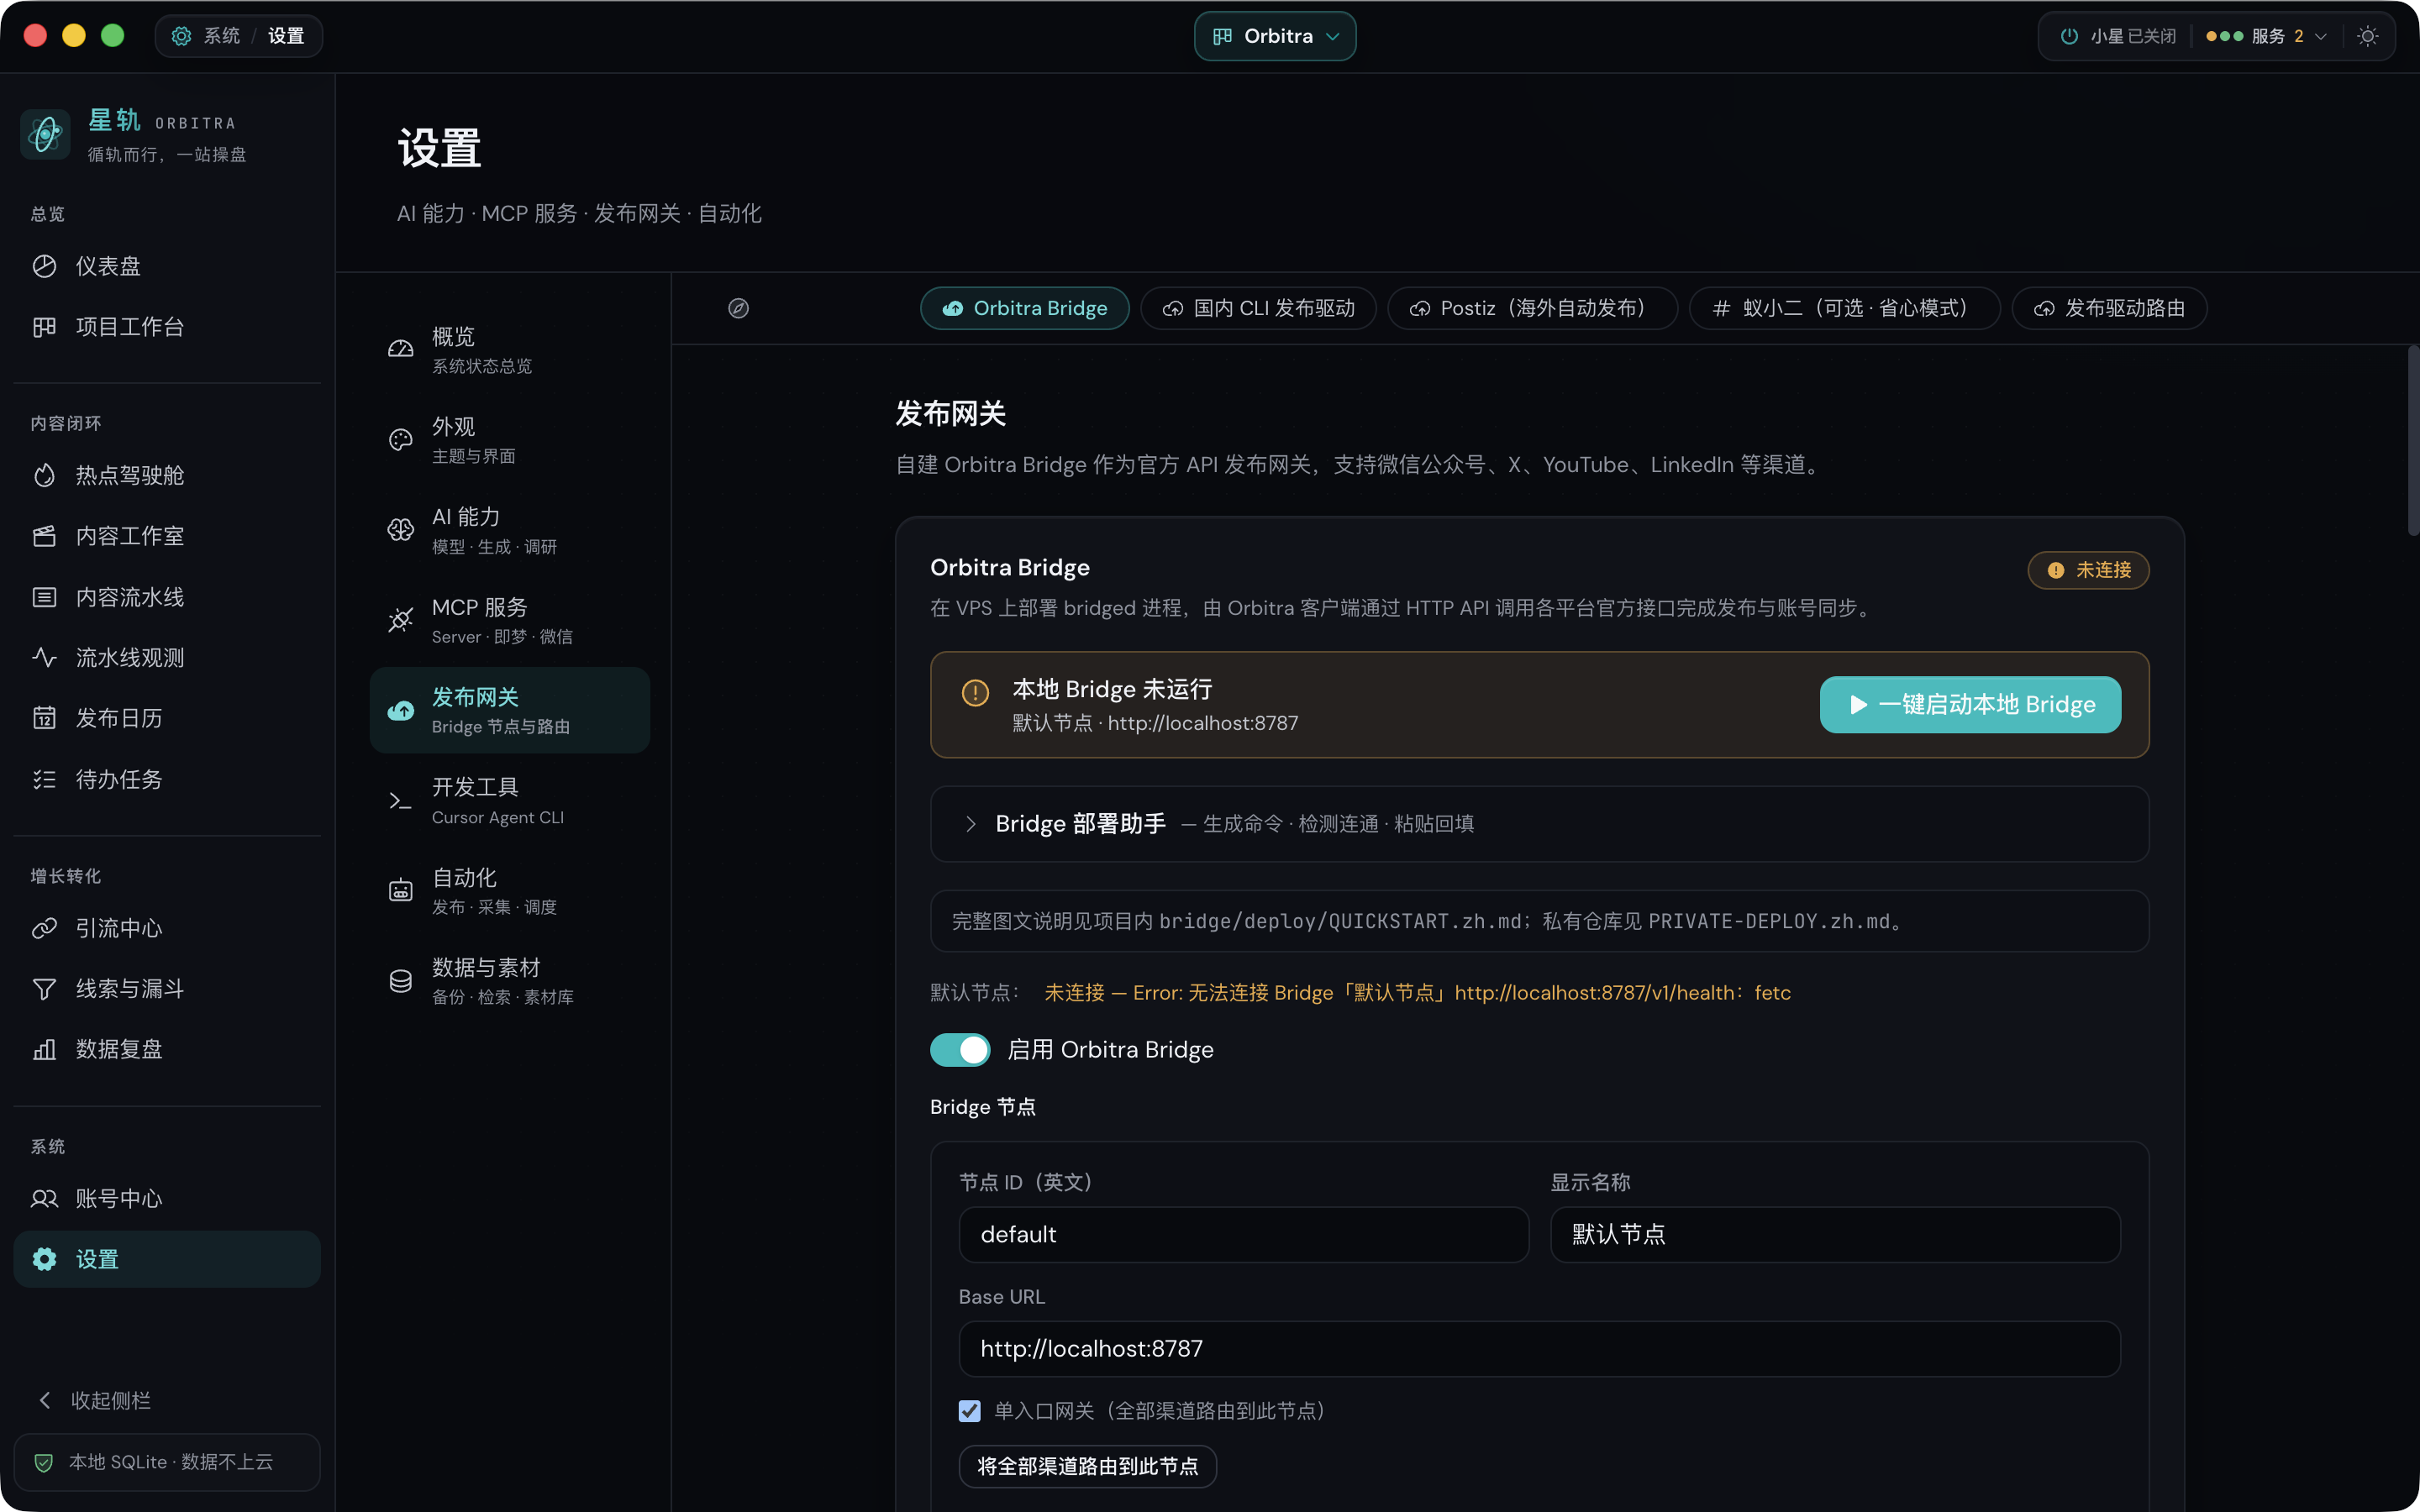This screenshot has width=2420, height=1512.
Task: Click the 开发工具 terminal icon
Action: tap(400, 801)
